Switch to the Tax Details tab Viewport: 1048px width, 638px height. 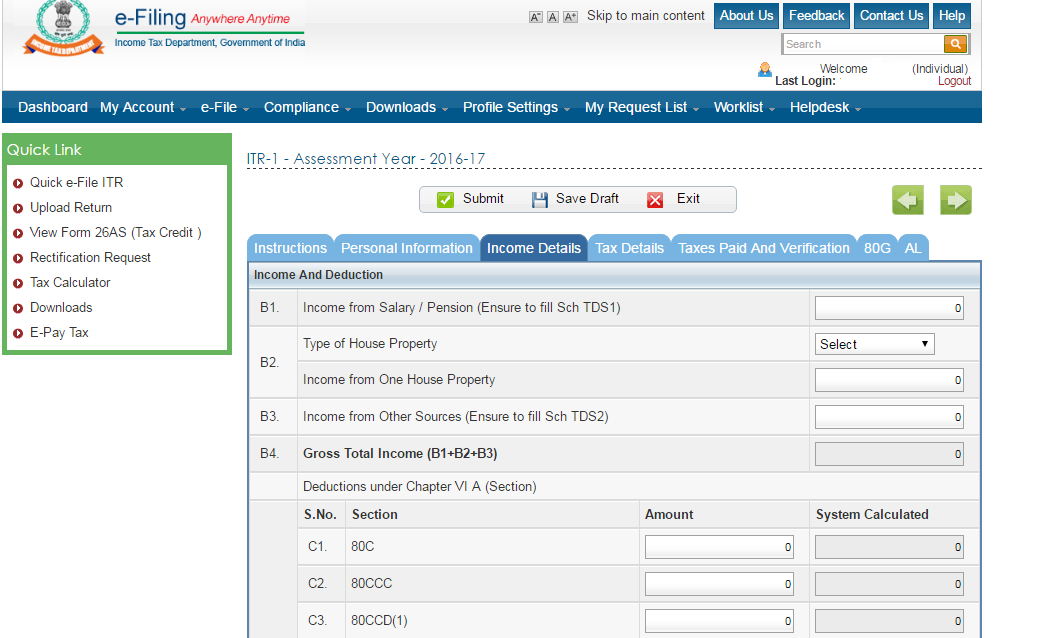click(x=629, y=248)
